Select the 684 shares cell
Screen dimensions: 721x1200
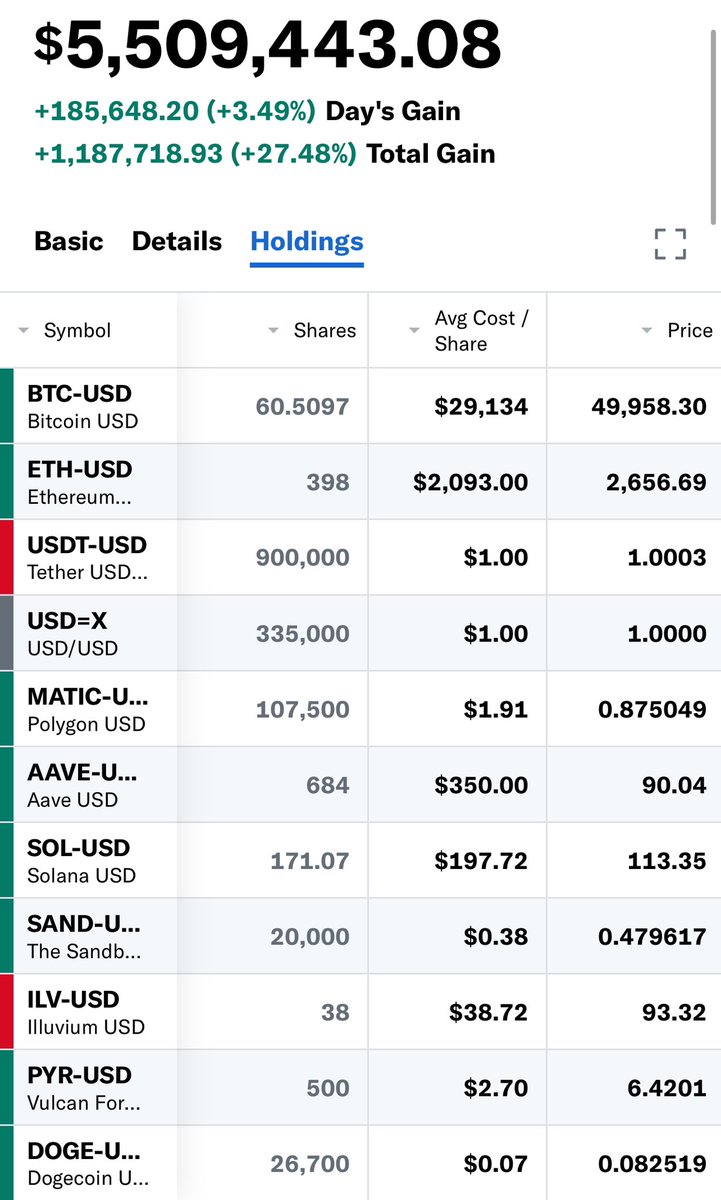tap(273, 786)
